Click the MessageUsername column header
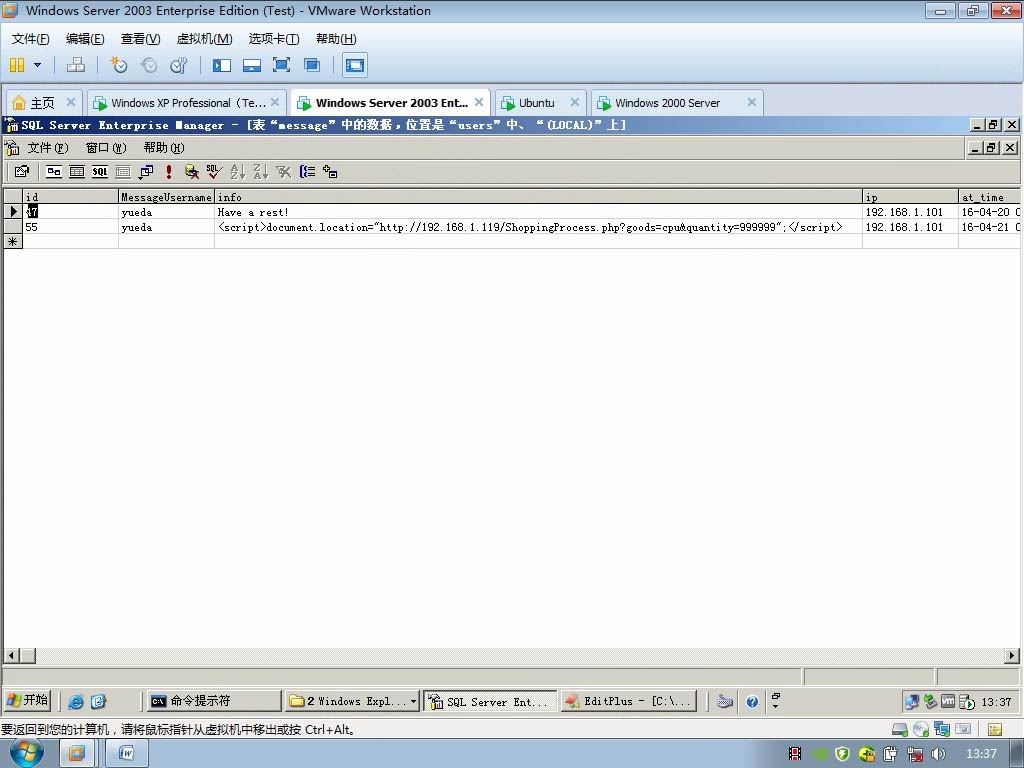1024x768 pixels. [166, 197]
